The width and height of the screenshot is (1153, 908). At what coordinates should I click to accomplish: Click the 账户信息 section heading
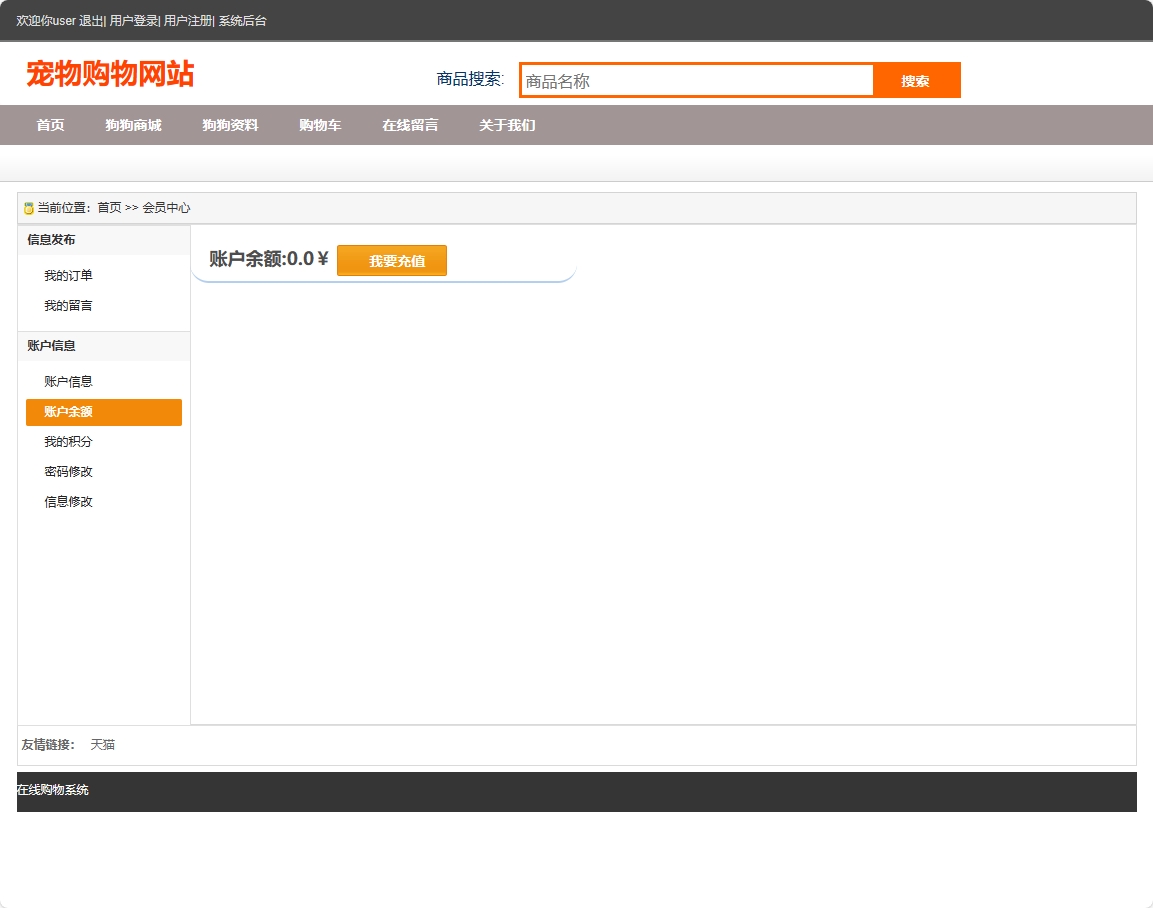(51, 346)
